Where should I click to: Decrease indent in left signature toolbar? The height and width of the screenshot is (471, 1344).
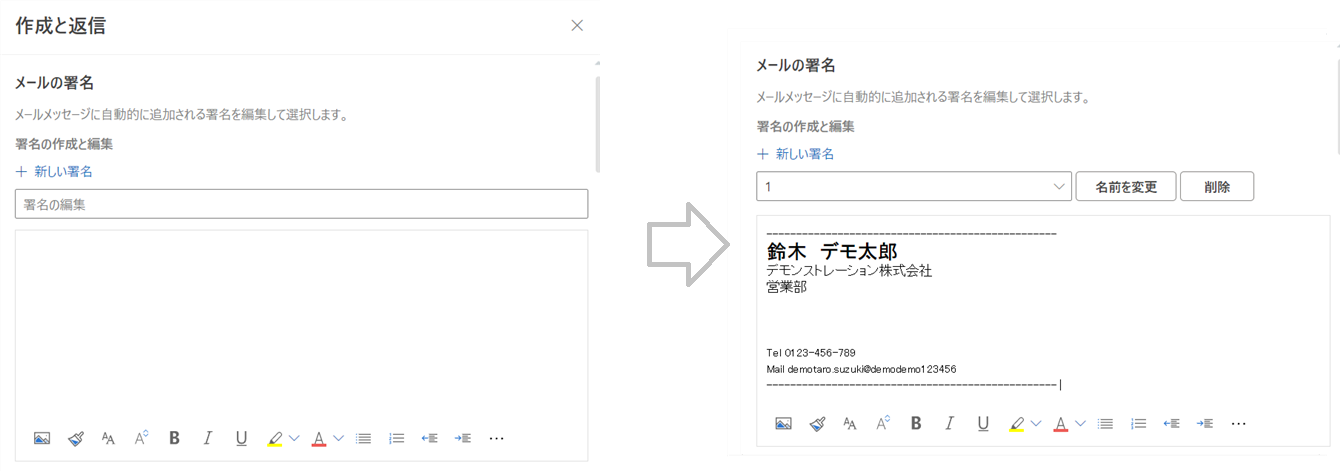point(429,438)
